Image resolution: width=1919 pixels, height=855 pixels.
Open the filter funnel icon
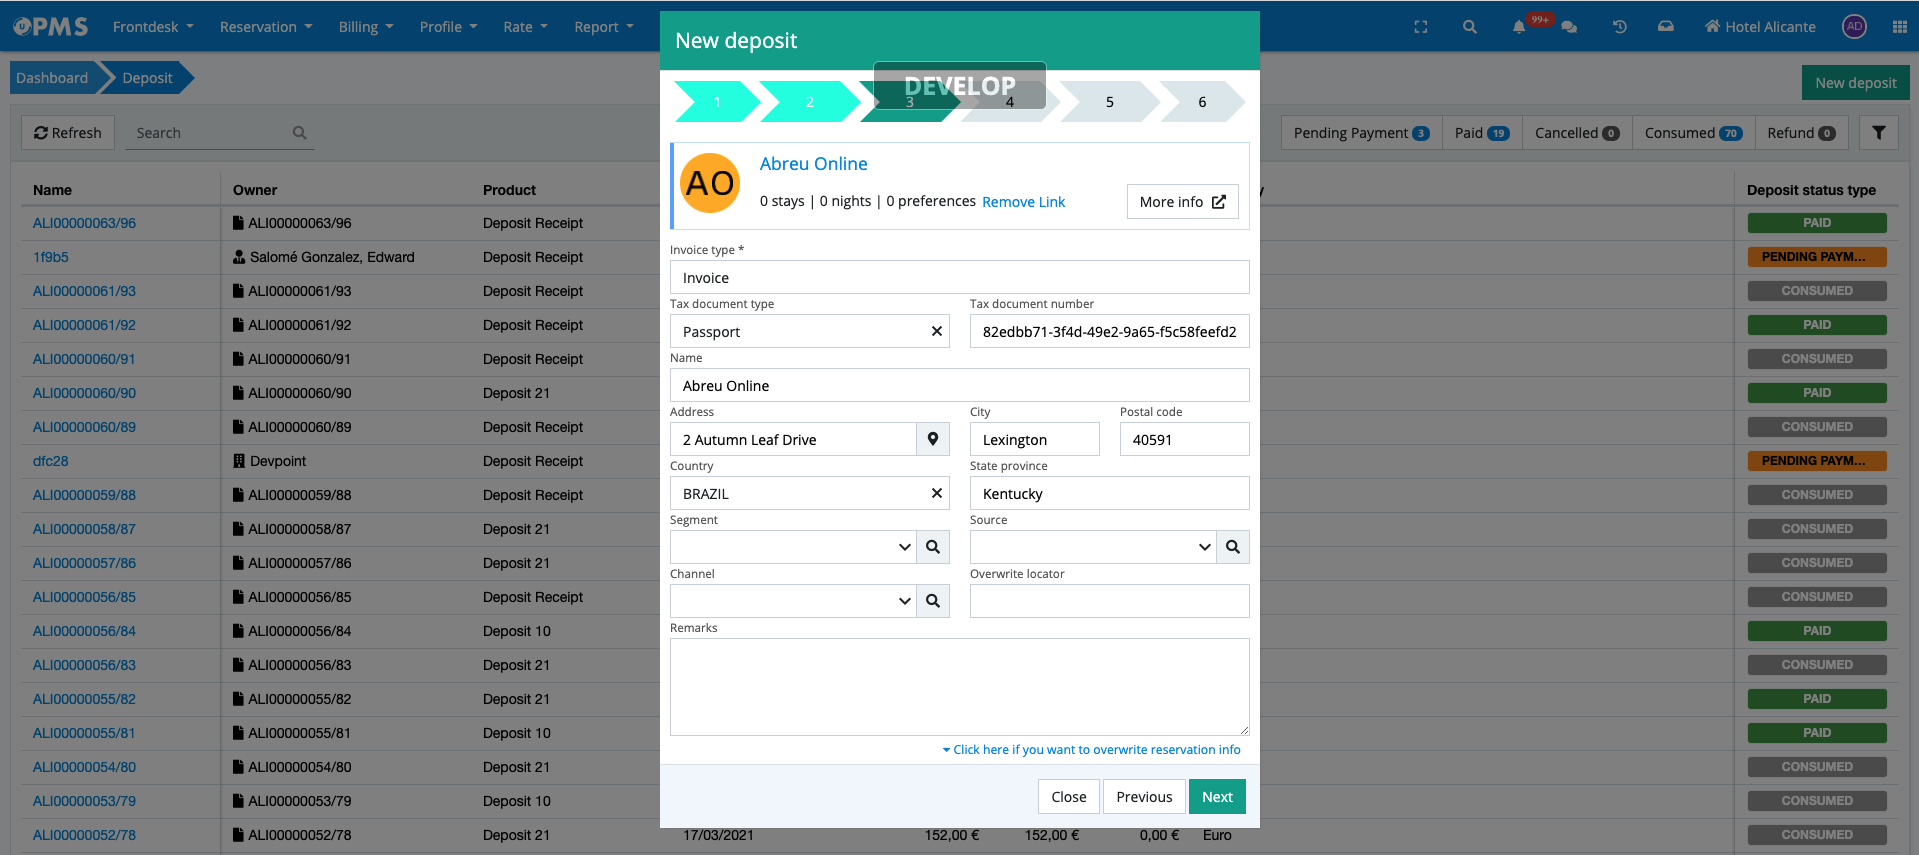pos(1878,133)
